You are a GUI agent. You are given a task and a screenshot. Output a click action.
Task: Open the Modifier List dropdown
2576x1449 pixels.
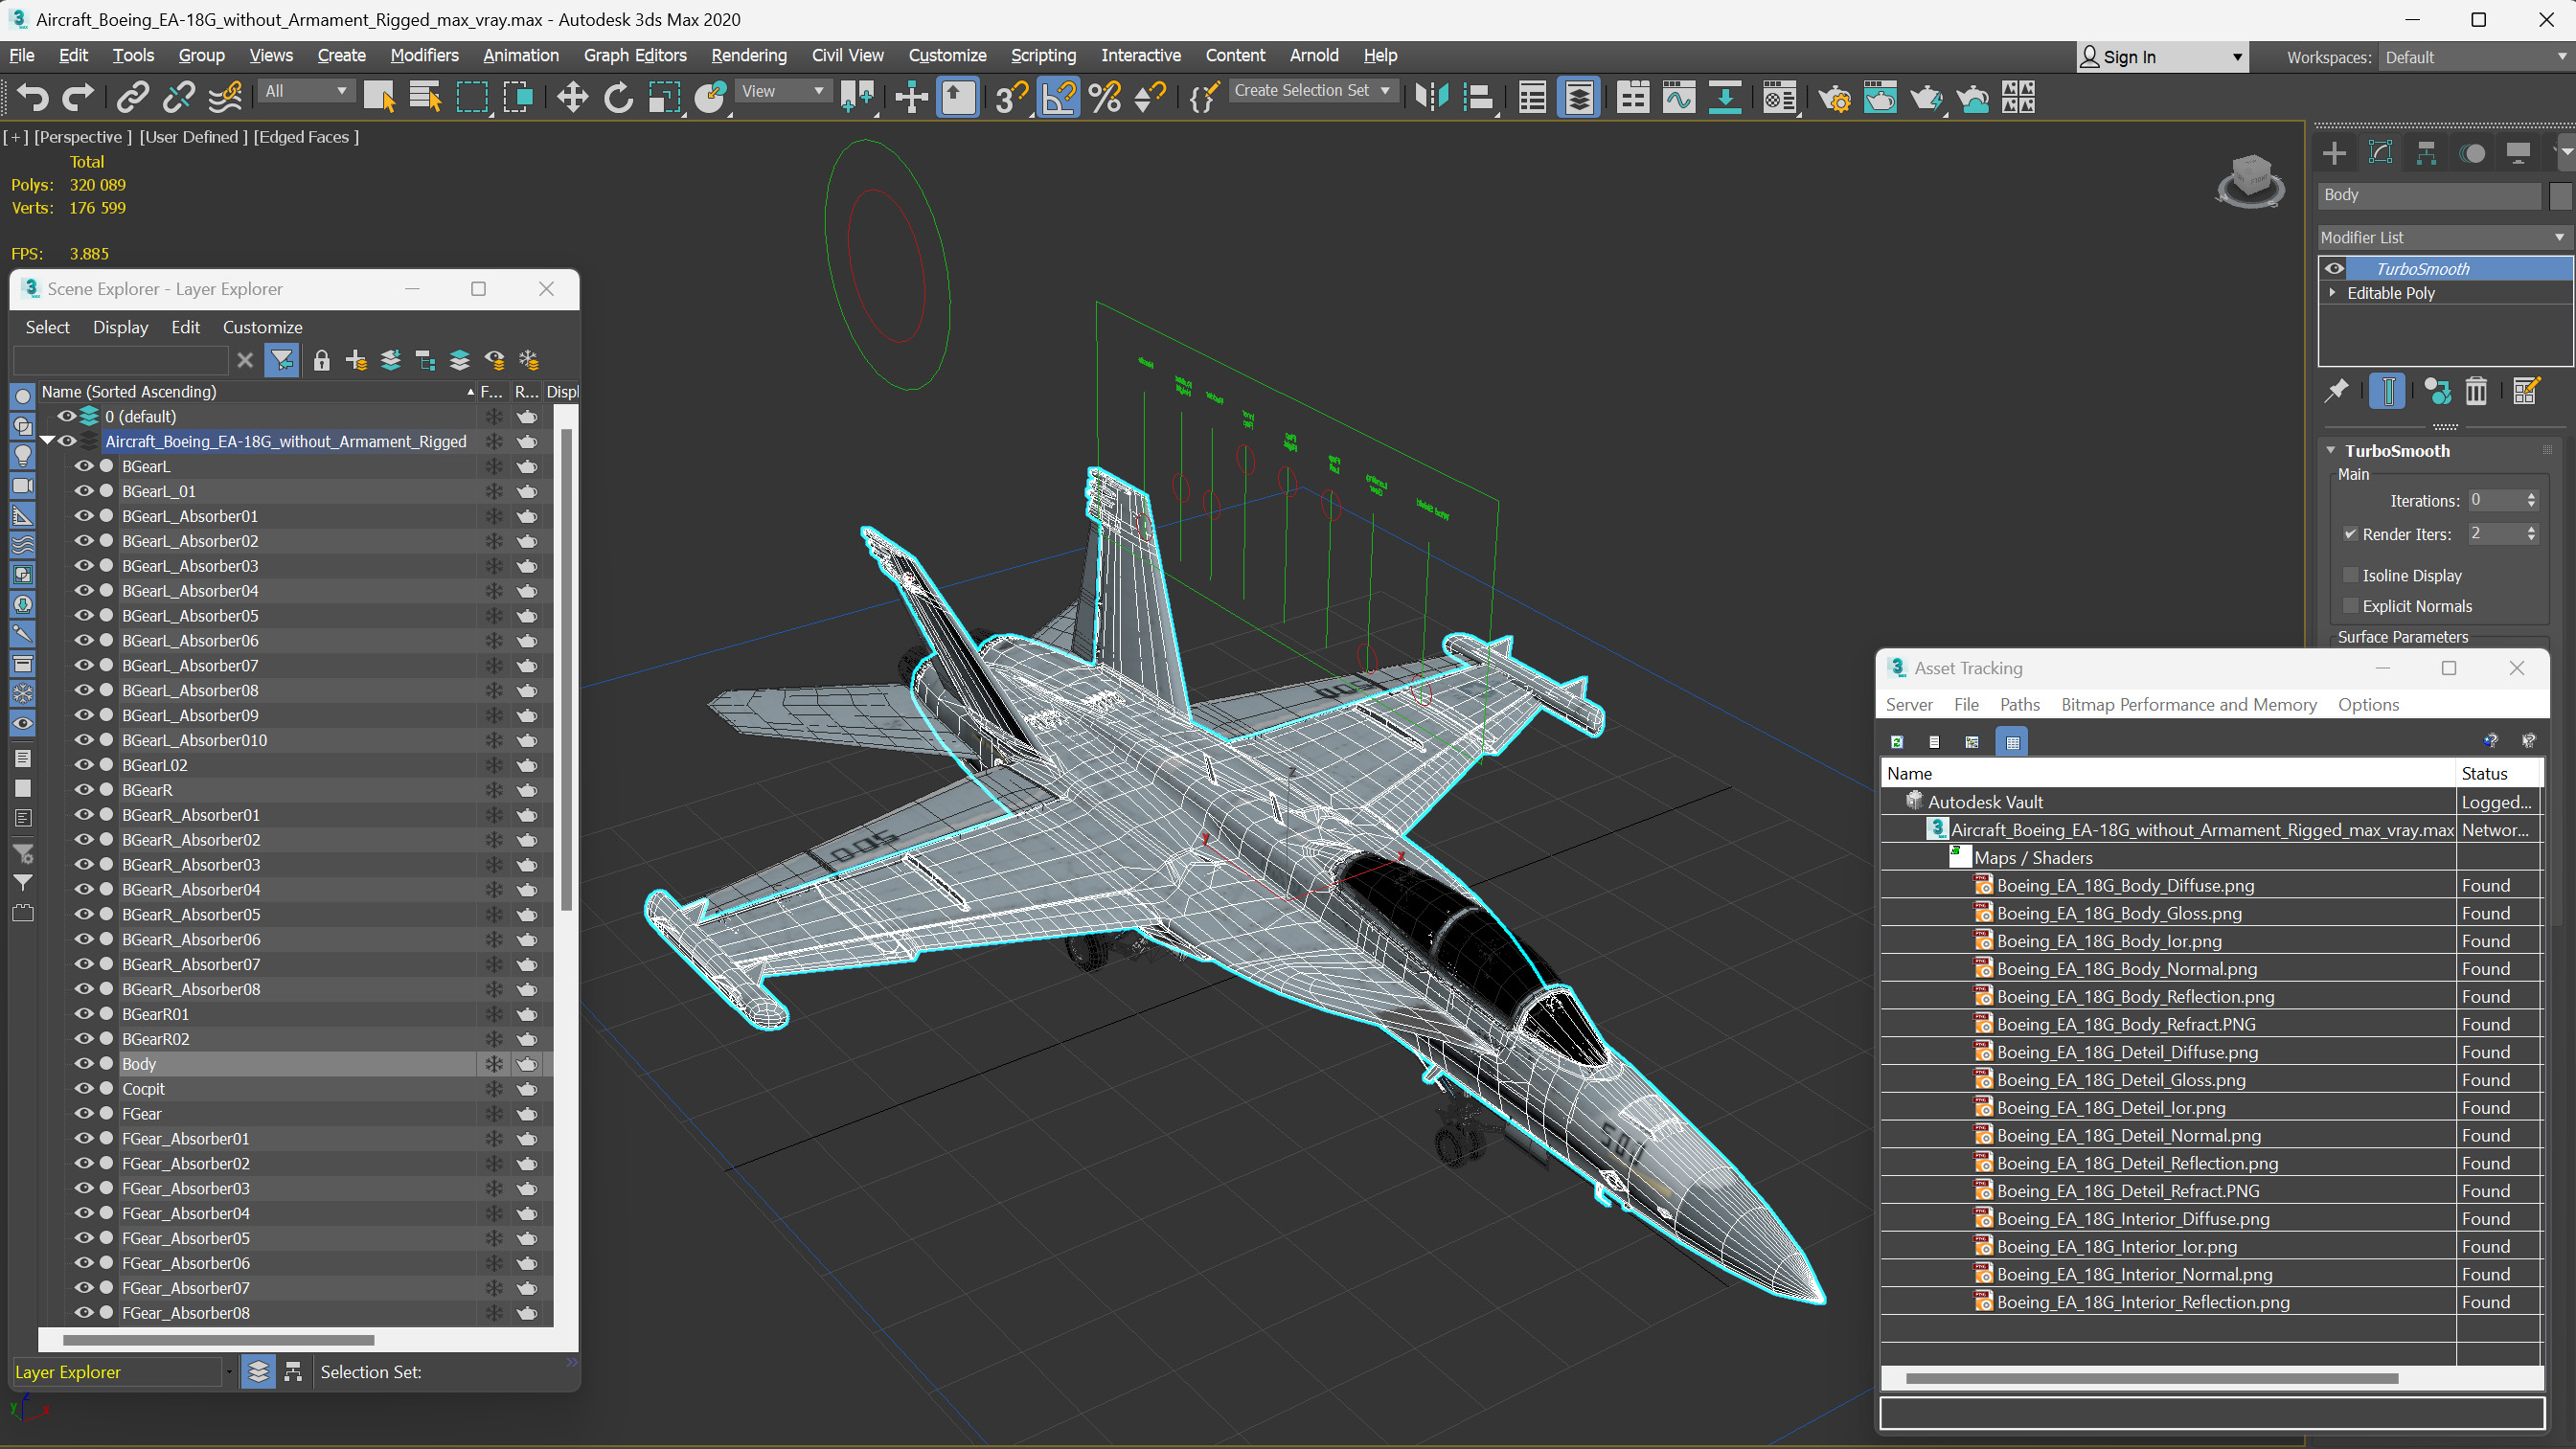point(2443,237)
